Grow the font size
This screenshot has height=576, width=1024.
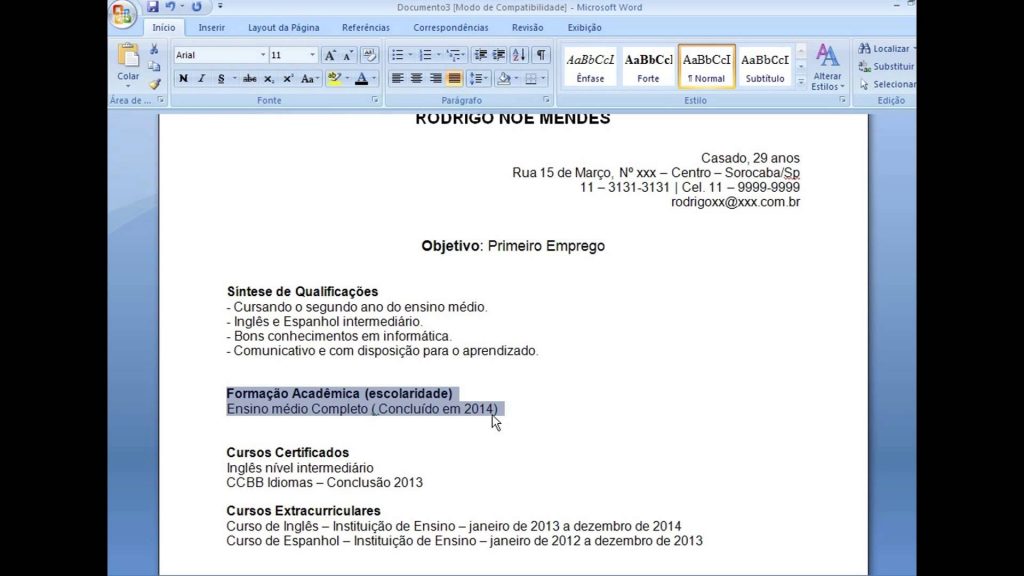pos(330,55)
